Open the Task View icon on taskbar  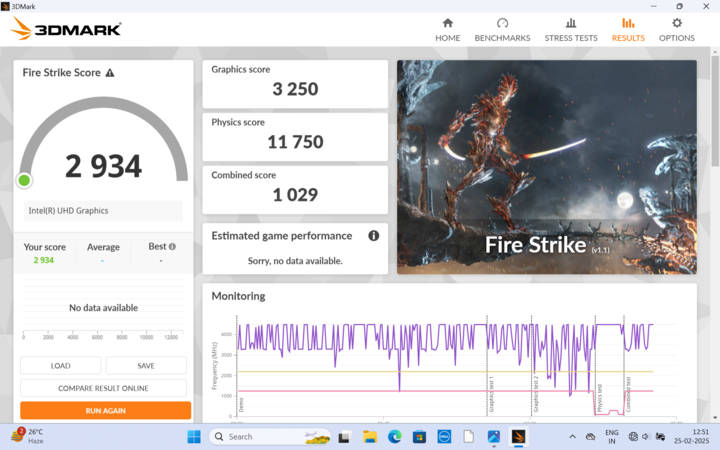click(x=344, y=437)
